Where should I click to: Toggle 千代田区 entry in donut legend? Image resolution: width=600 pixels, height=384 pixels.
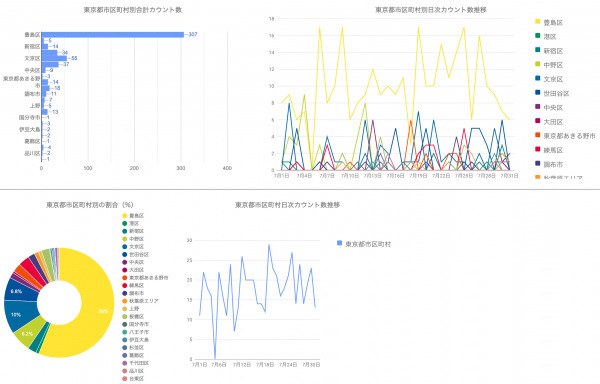tap(135, 363)
